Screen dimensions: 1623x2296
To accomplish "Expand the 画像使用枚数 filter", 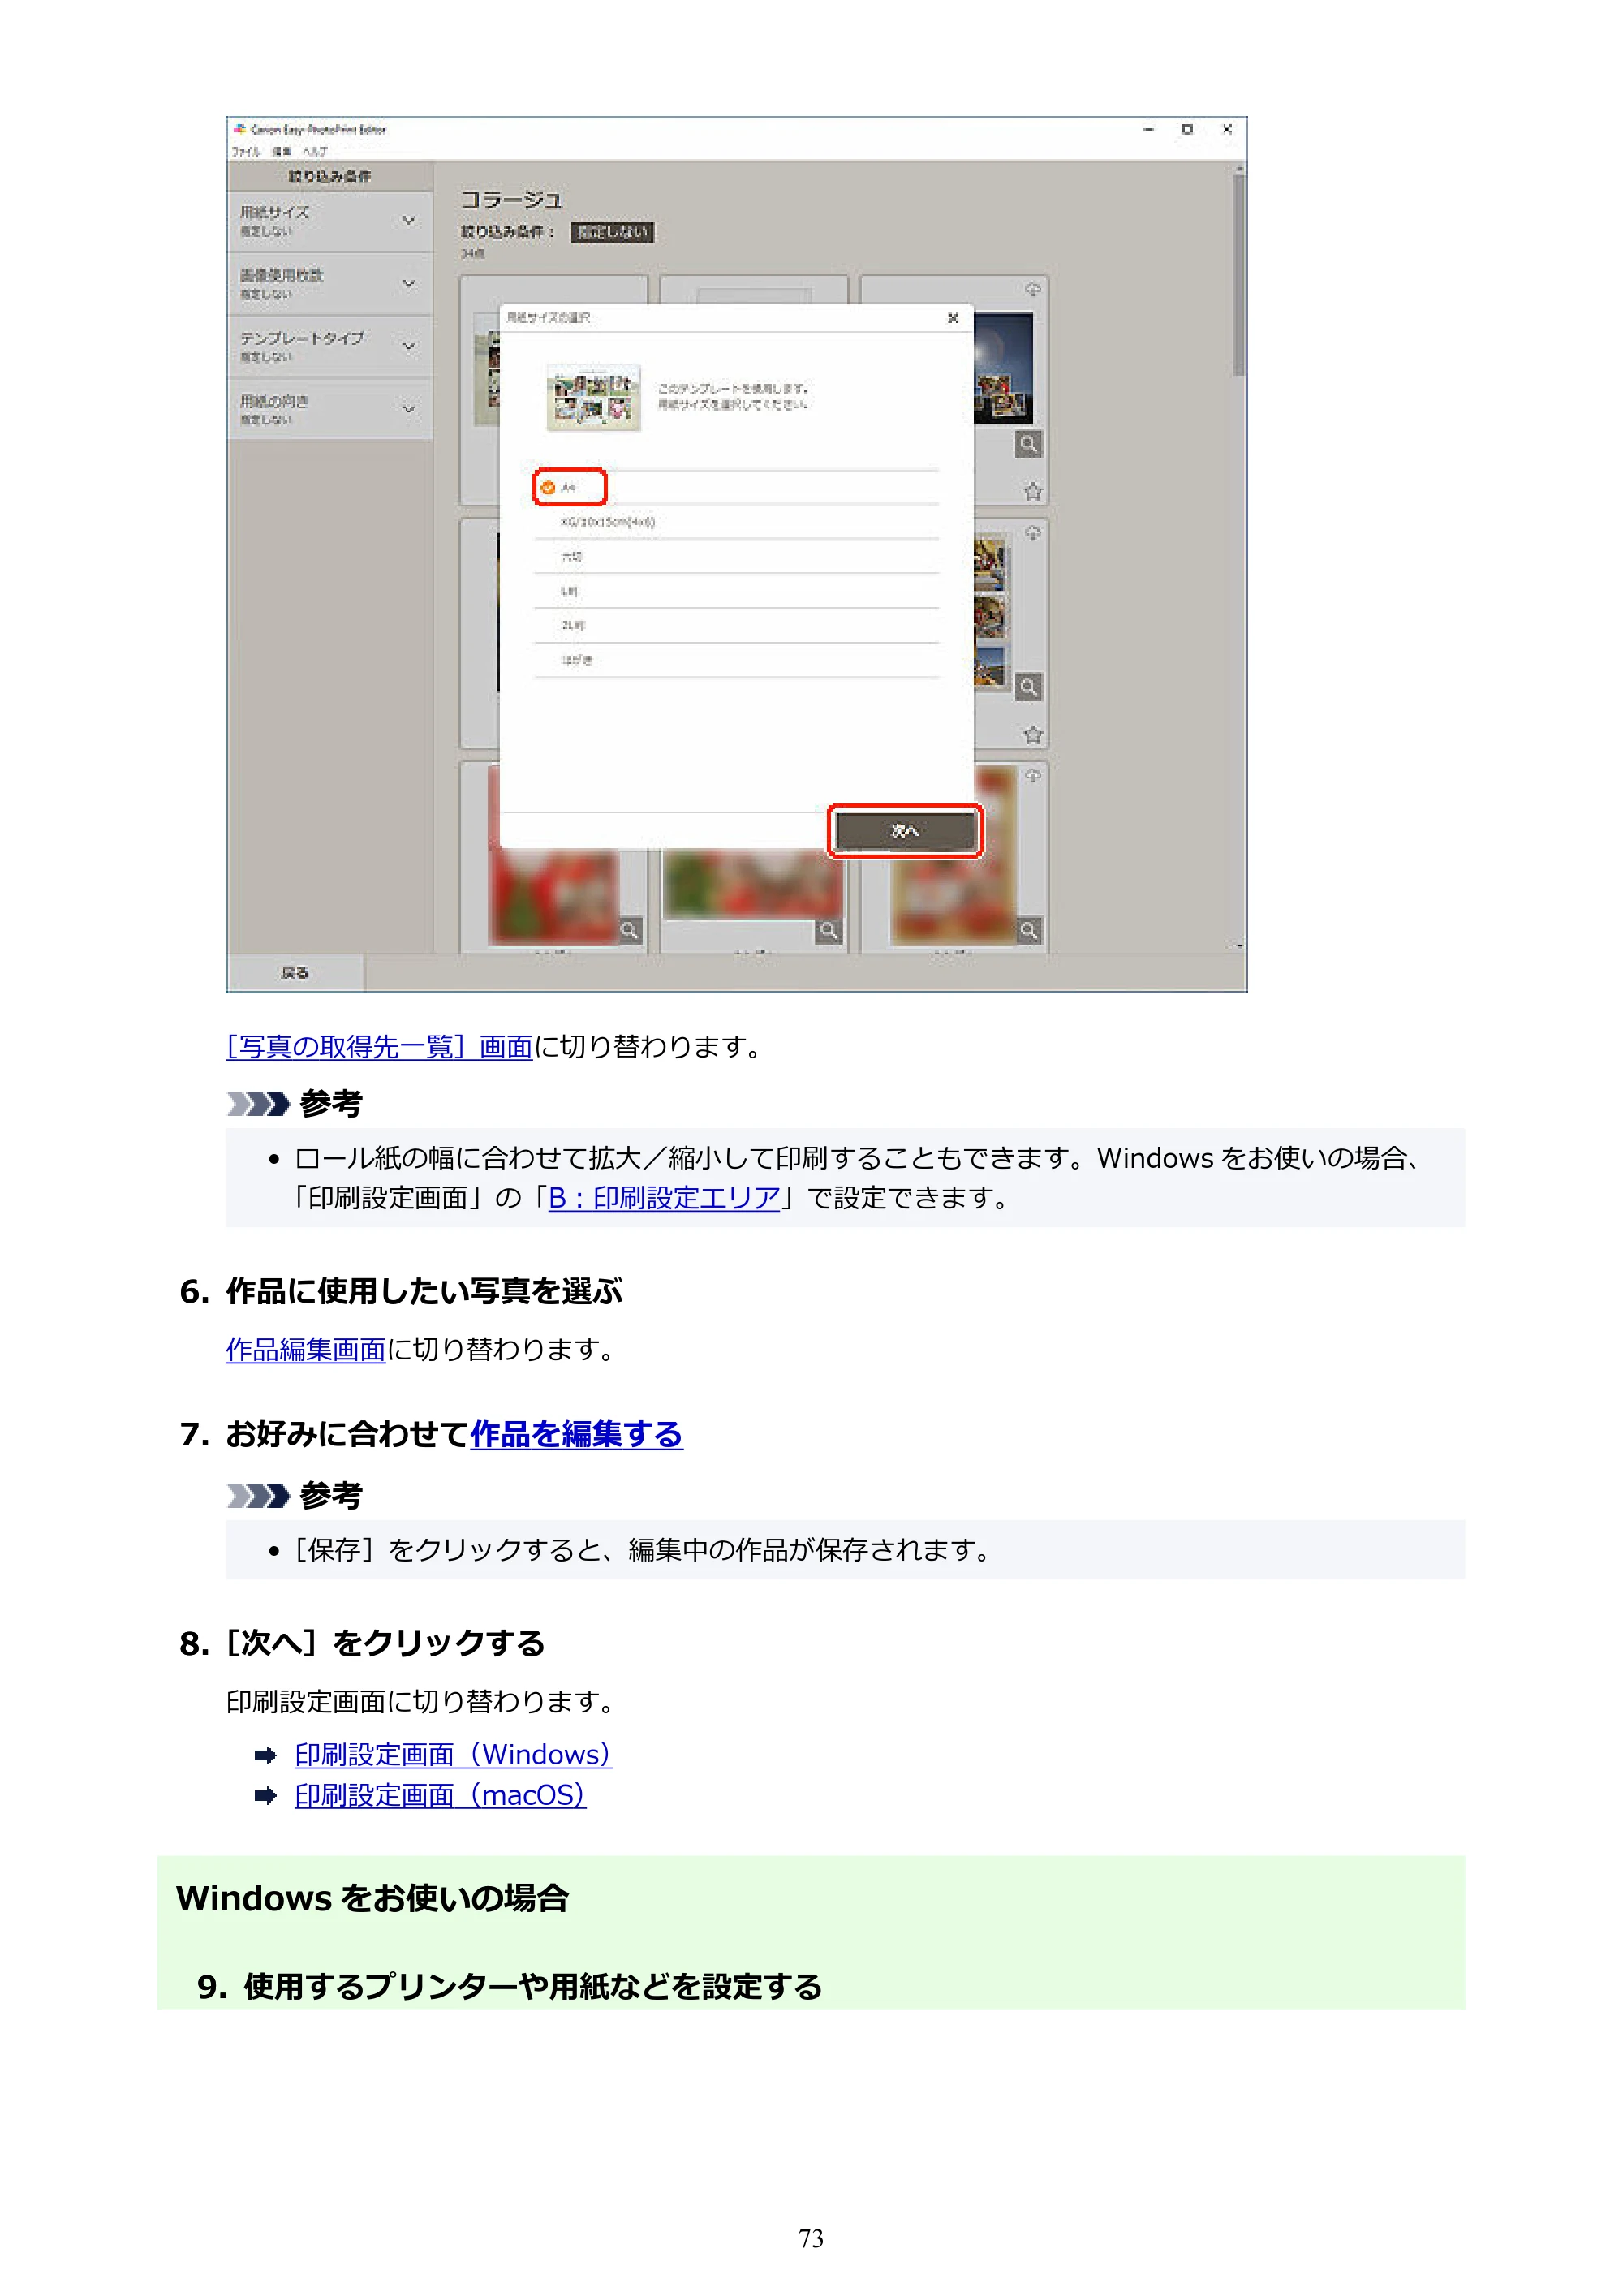I will (x=330, y=284).
